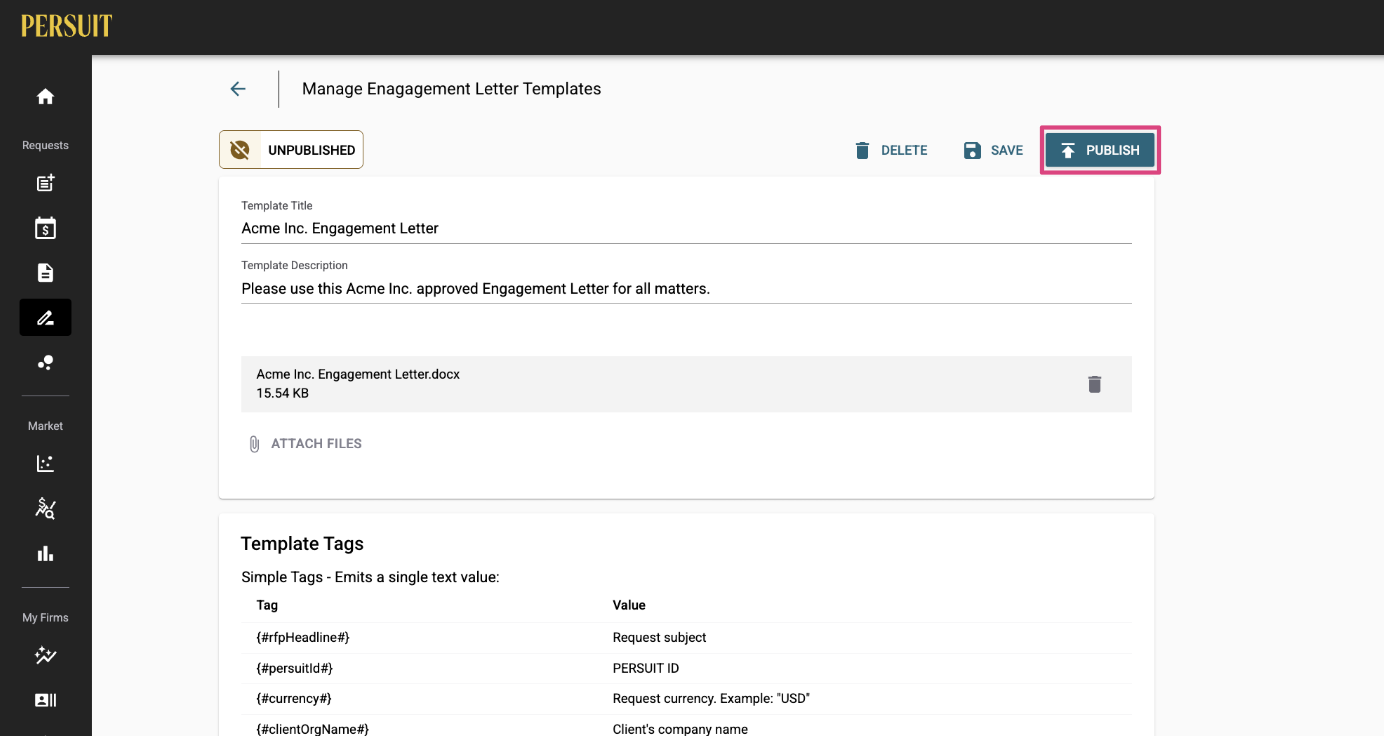Viewport: 1384px width, 736px height.
Task: Click the {#persuitId#} tag
Action: 295,668
